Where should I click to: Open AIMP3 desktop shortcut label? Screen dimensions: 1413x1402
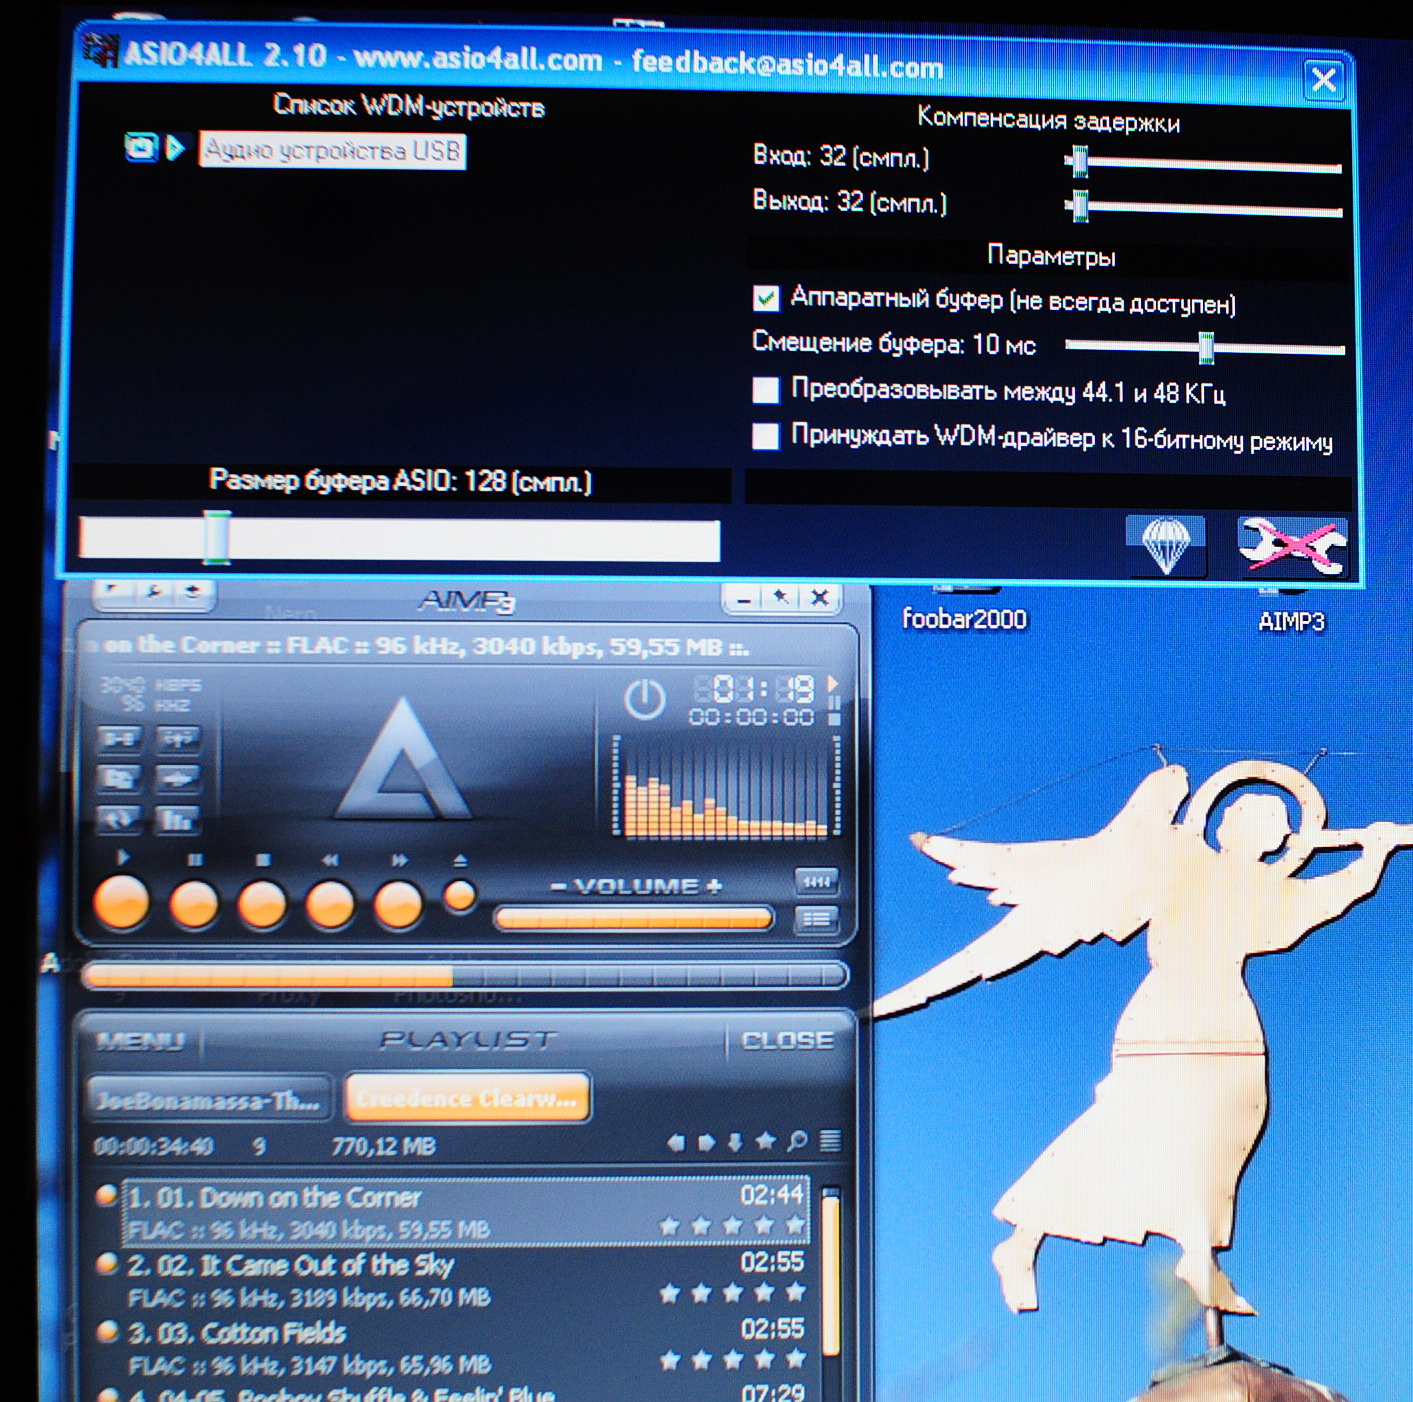tap(1291, 621)
